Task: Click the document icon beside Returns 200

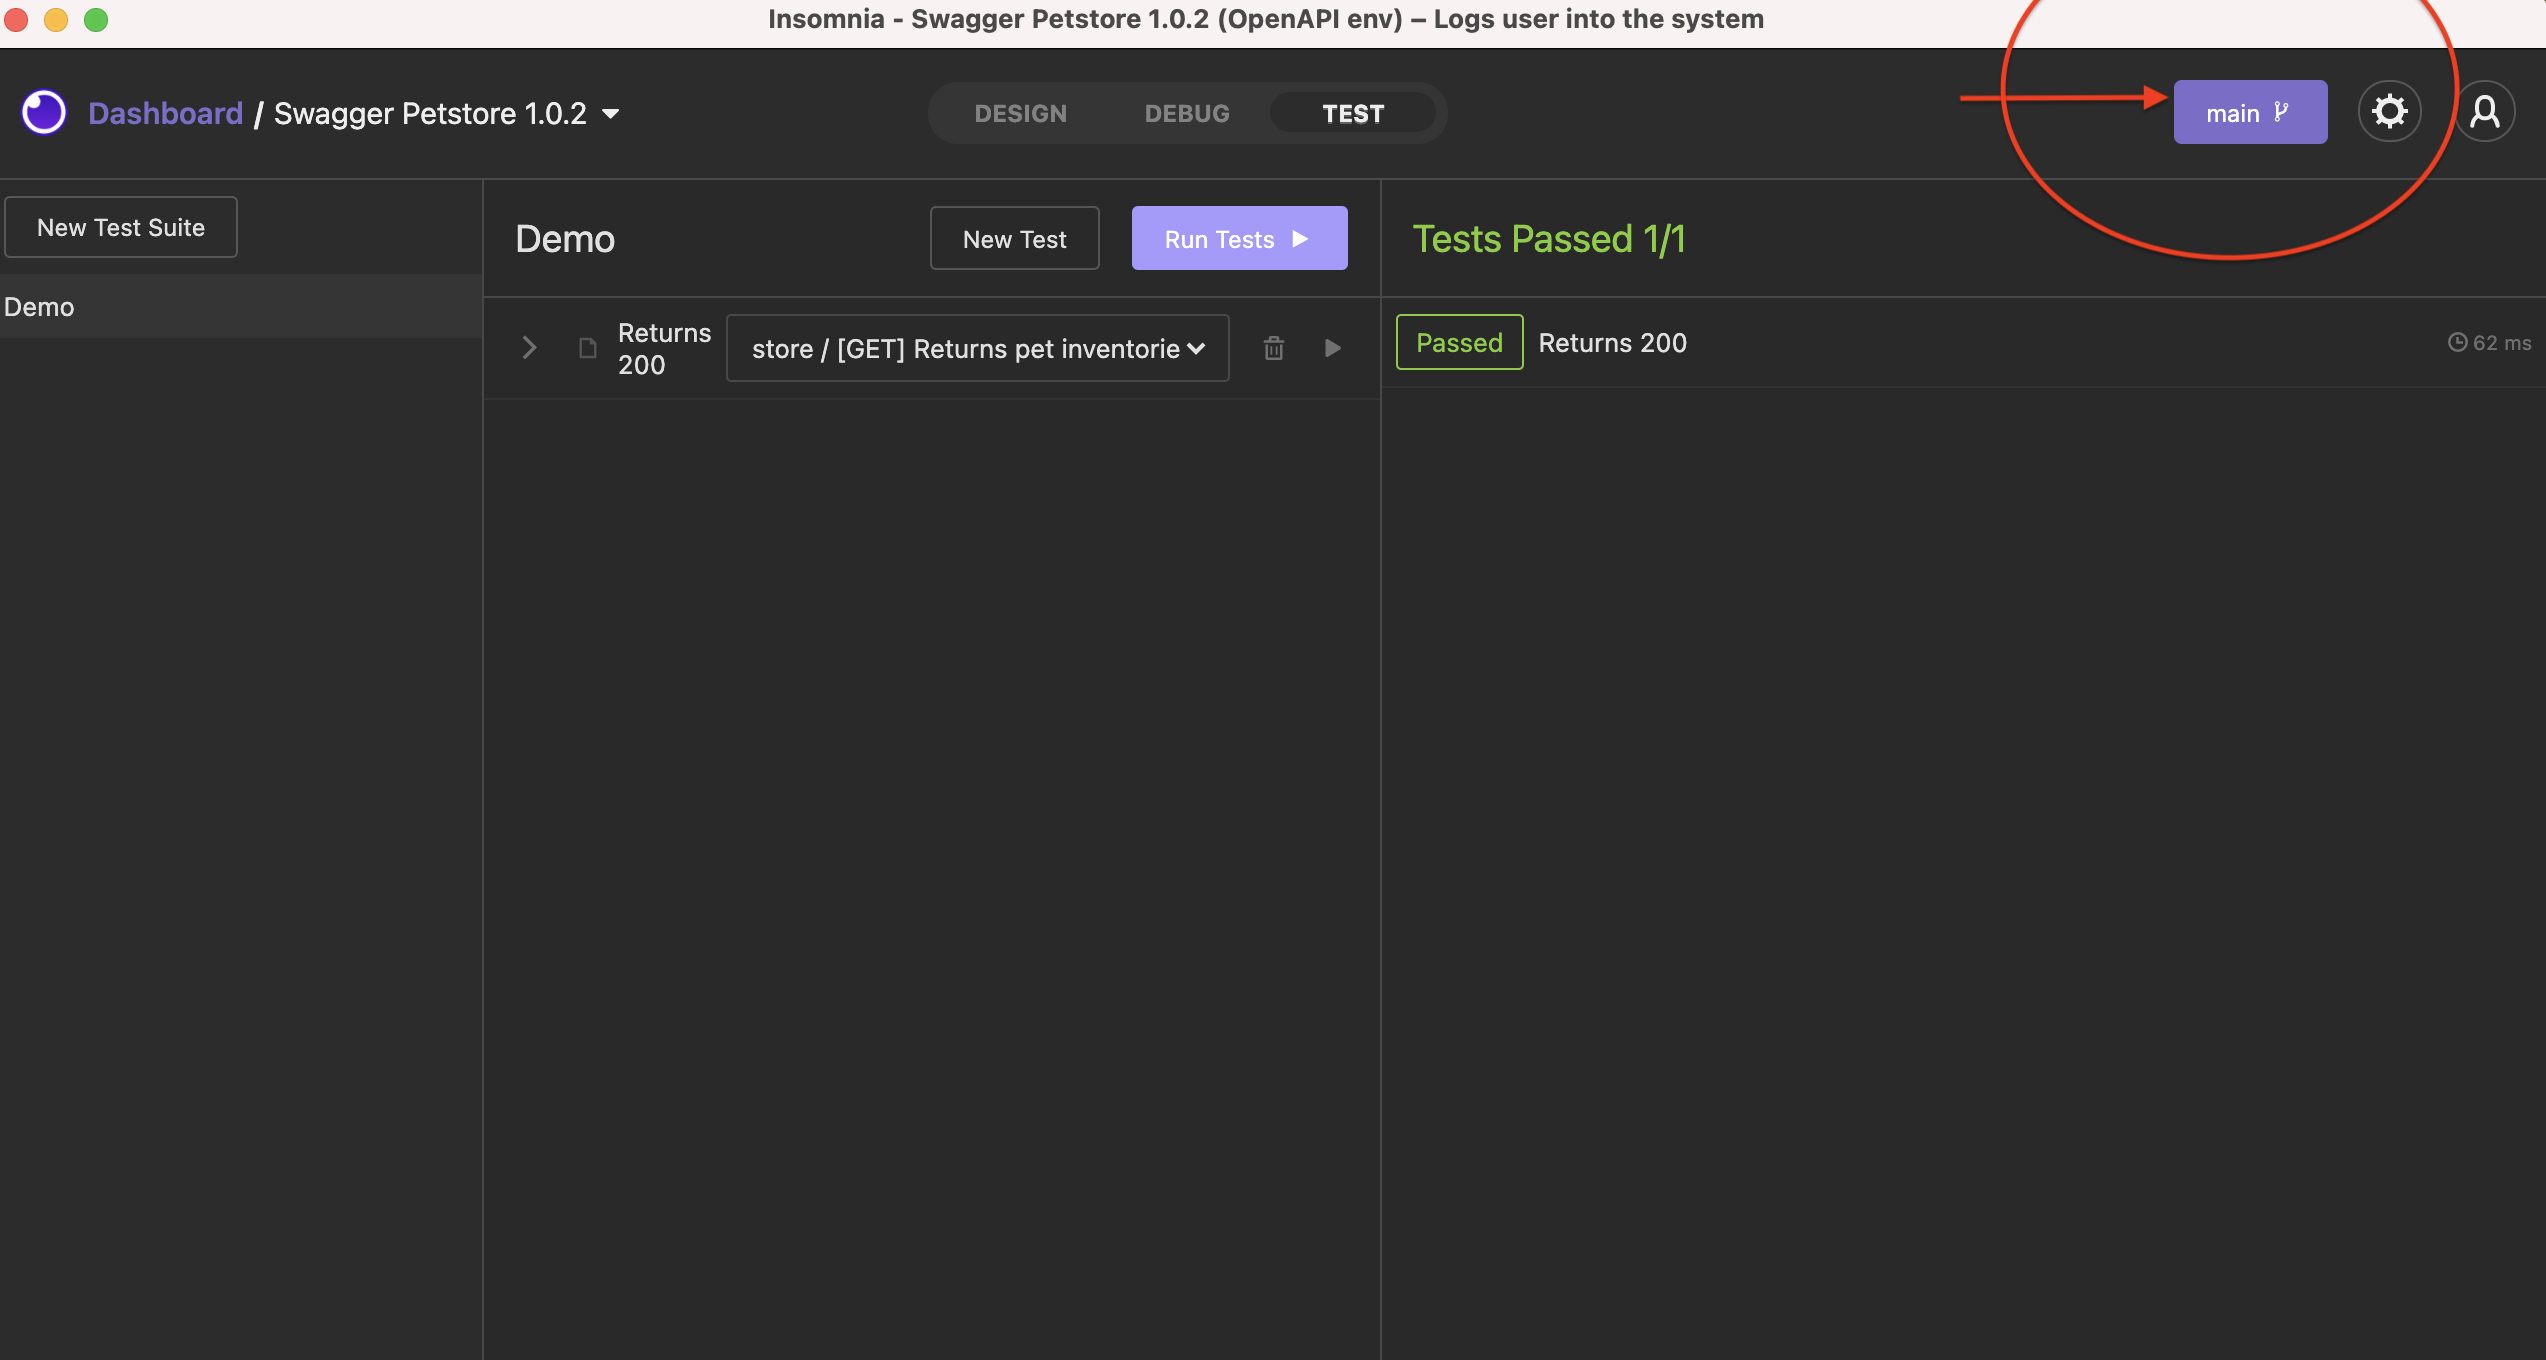Action: pos(588,348)
